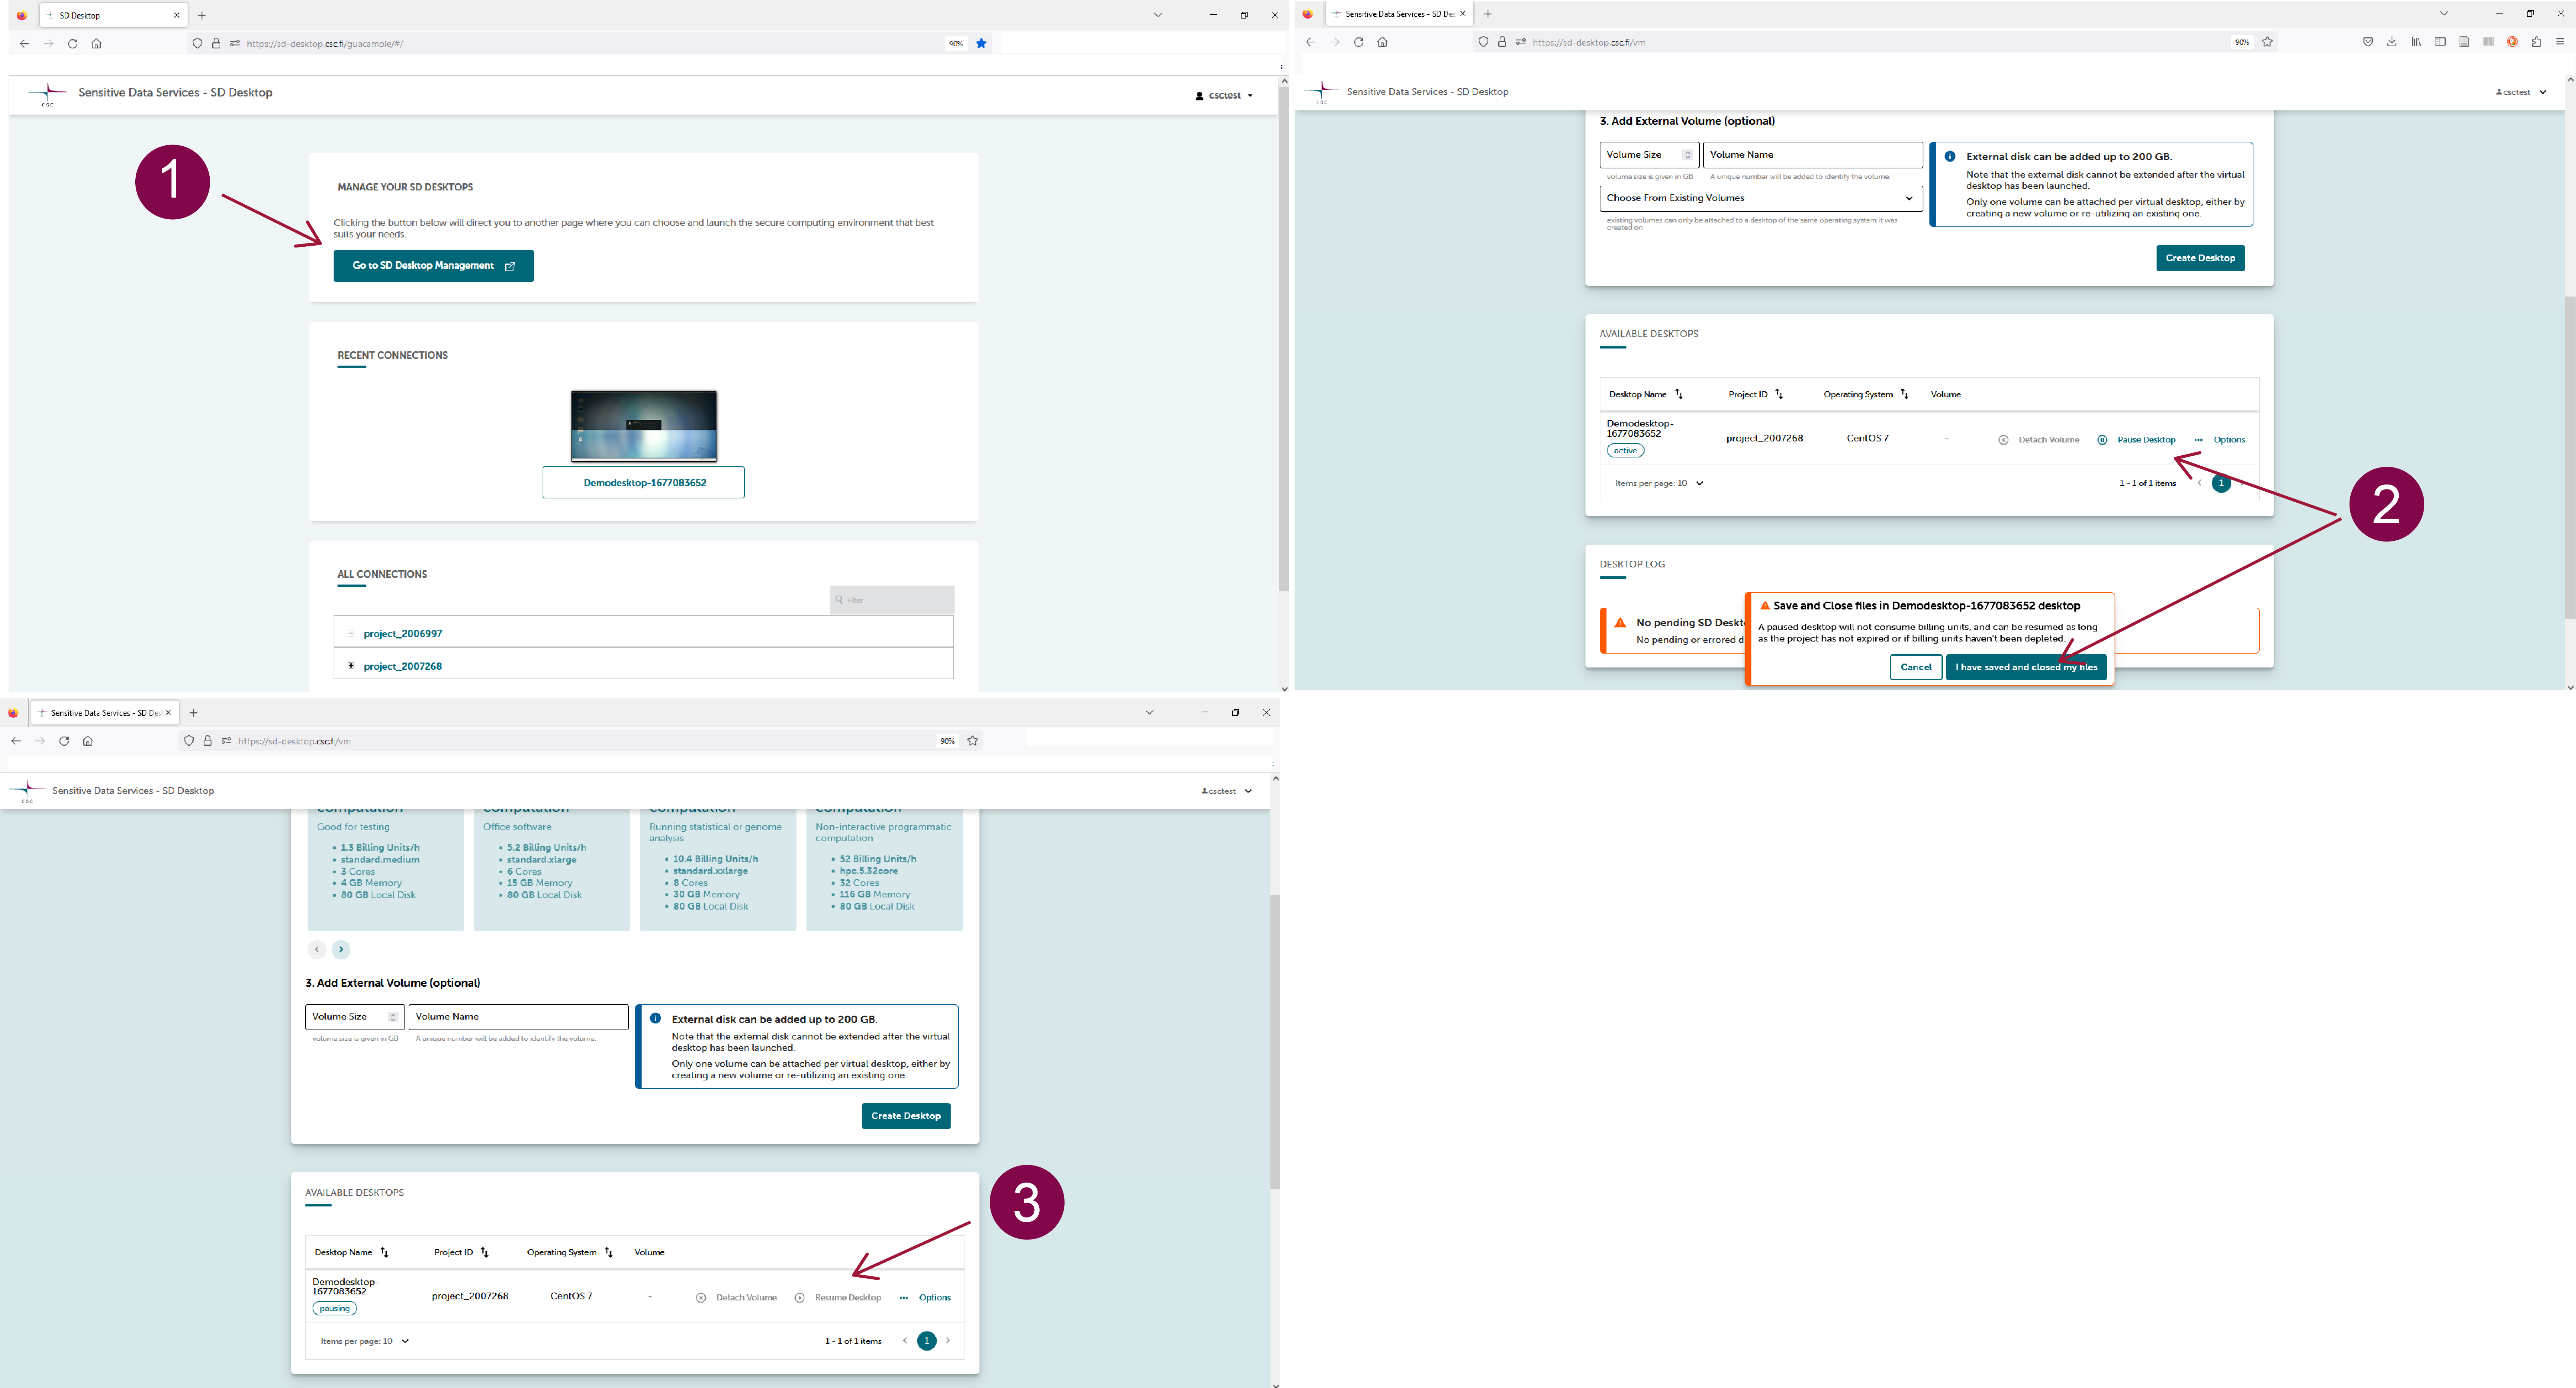Click Create Desktop in the top-right window
Viewport: 2576px width, 1388px height.
[x=2200, y=258]
